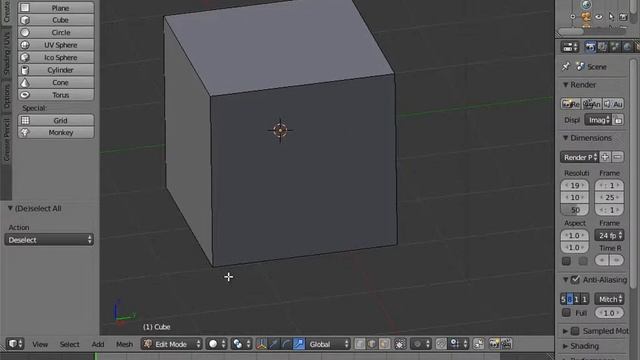Open the Render Presets dropdown
This screenshot has height=360, width=640.
click(579, 157)
